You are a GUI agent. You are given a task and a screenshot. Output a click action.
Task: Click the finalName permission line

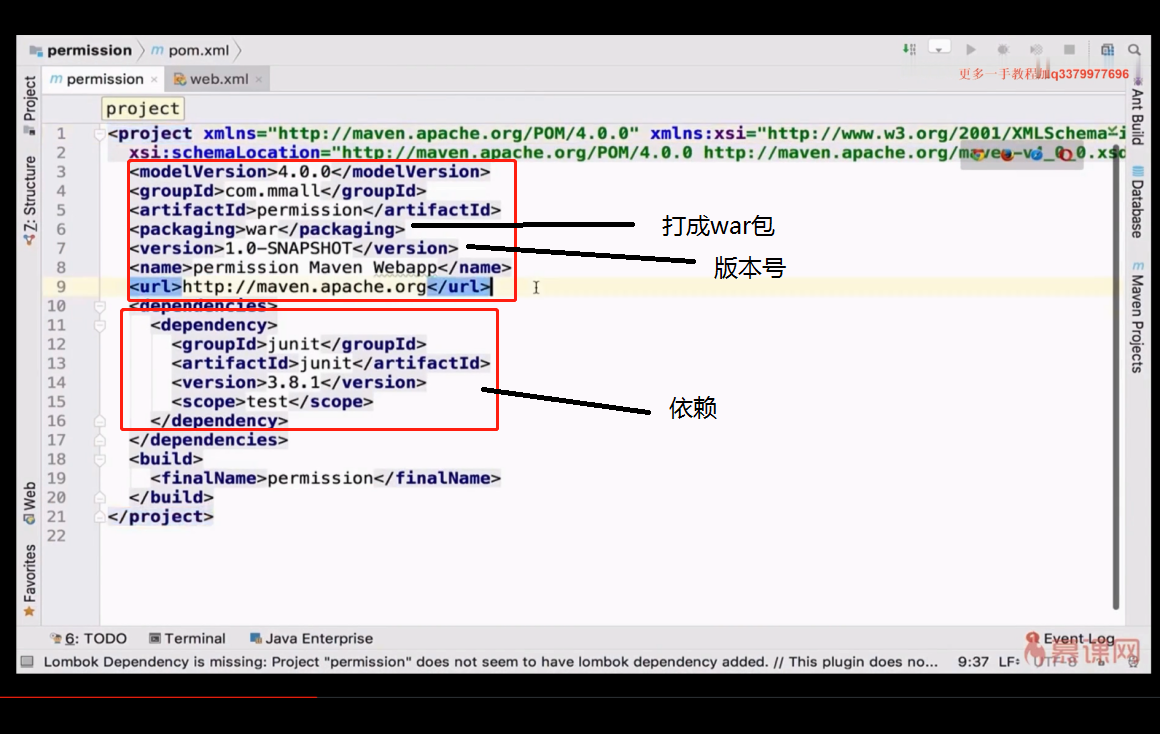tap(326, 479)
